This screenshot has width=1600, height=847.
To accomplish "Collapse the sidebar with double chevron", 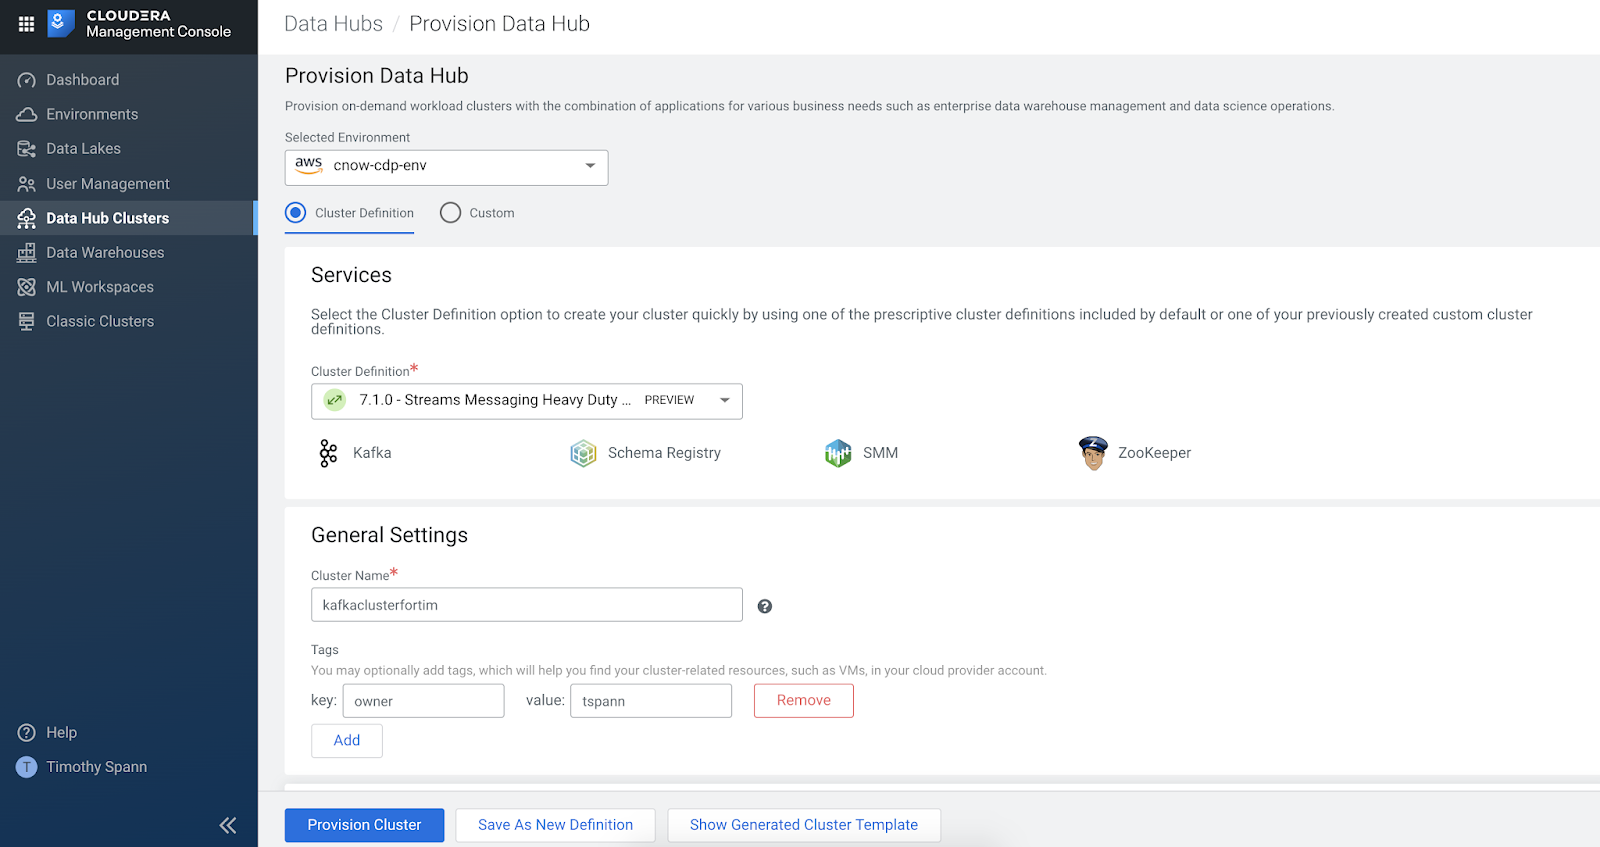I will point(228,825).
